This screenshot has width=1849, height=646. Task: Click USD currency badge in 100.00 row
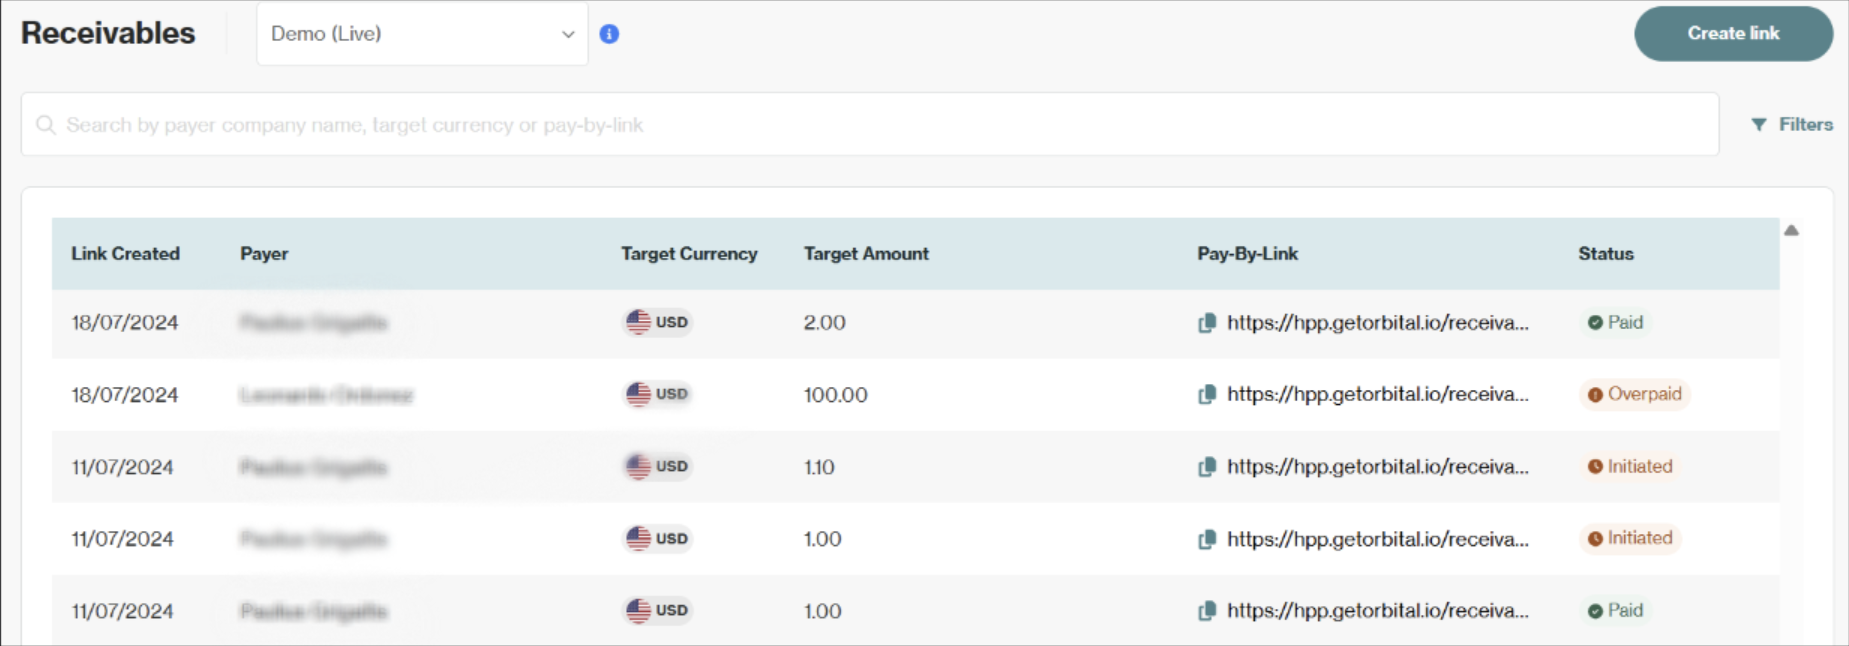[657, 394]
